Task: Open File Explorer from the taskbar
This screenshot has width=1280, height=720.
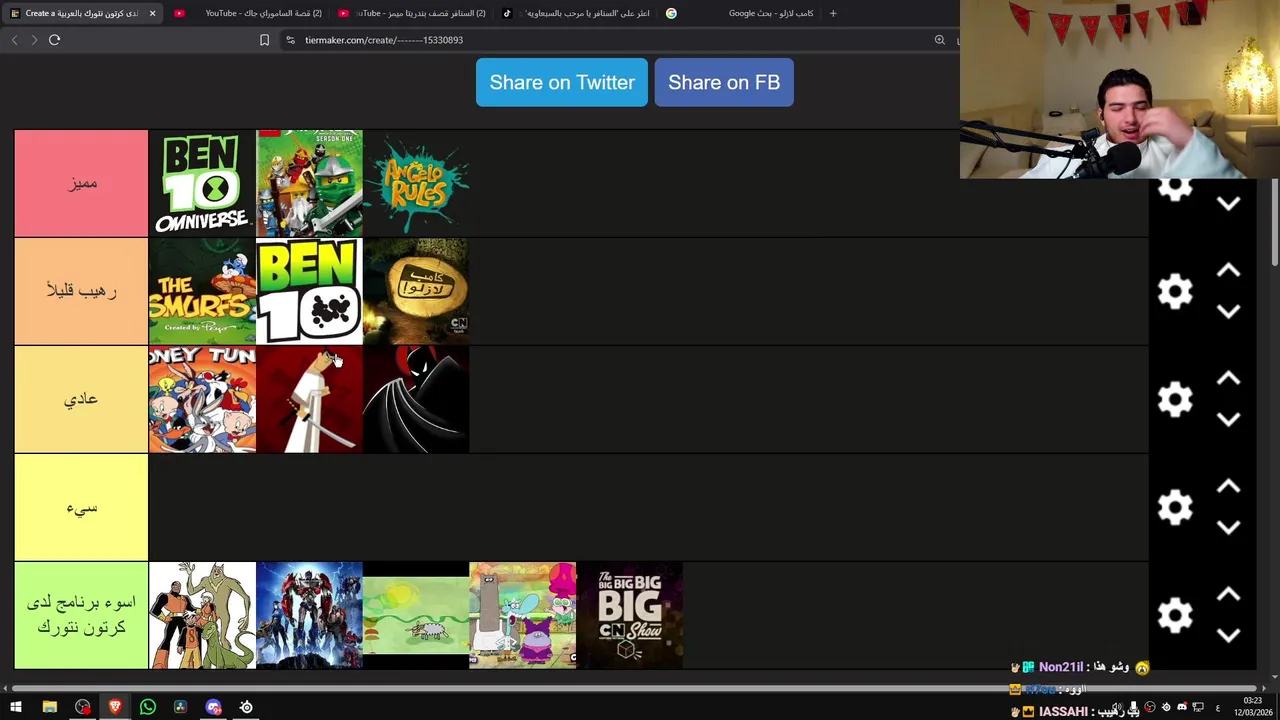Action: click(x=49, y=707)
